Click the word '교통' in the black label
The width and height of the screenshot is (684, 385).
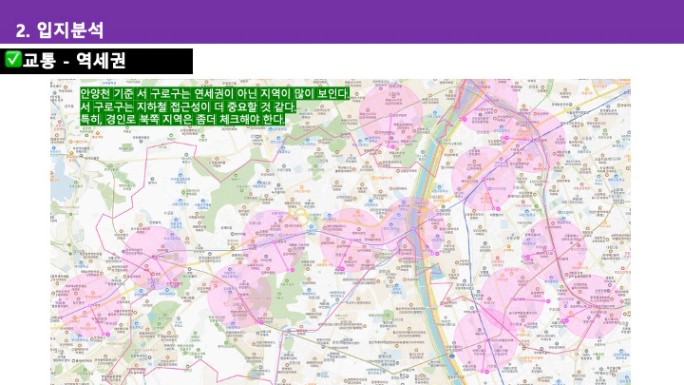pyautogui.click(x=40, y=60)
